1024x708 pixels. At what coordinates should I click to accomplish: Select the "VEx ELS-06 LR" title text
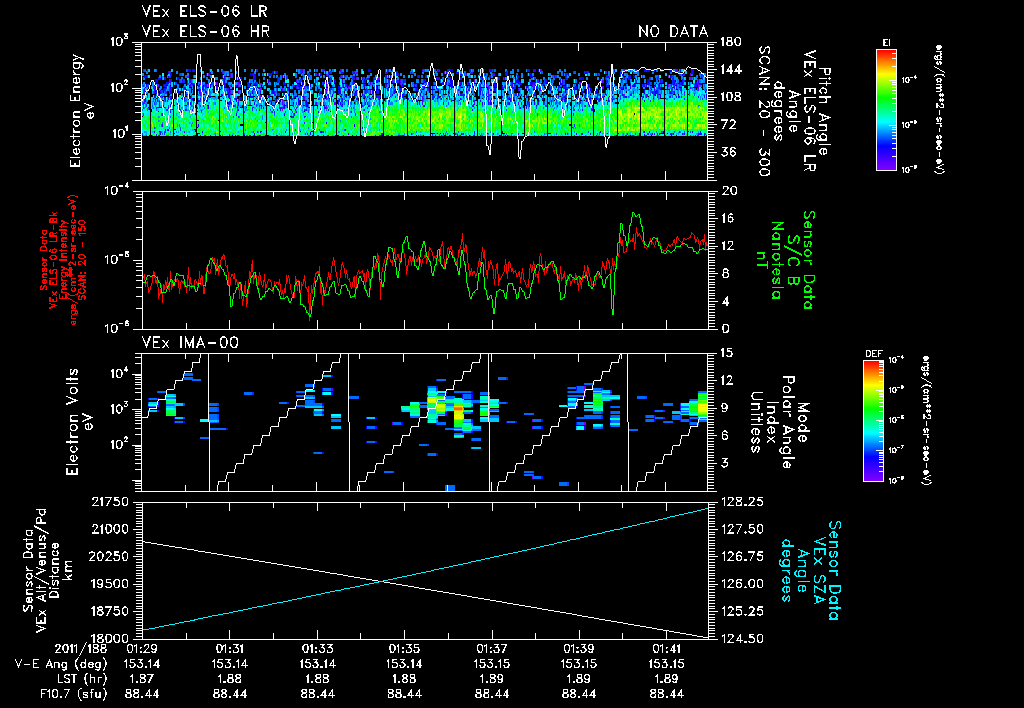coord(204,12)
